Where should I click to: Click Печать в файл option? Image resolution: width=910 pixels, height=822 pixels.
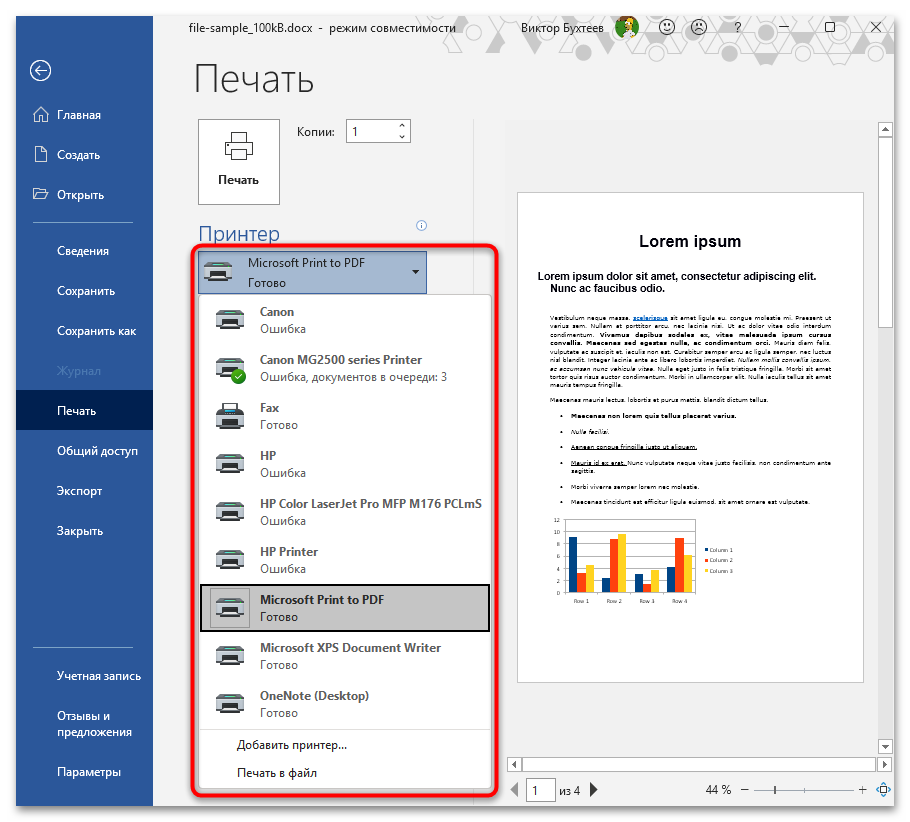pyautogui.click(x=345, y=773)
